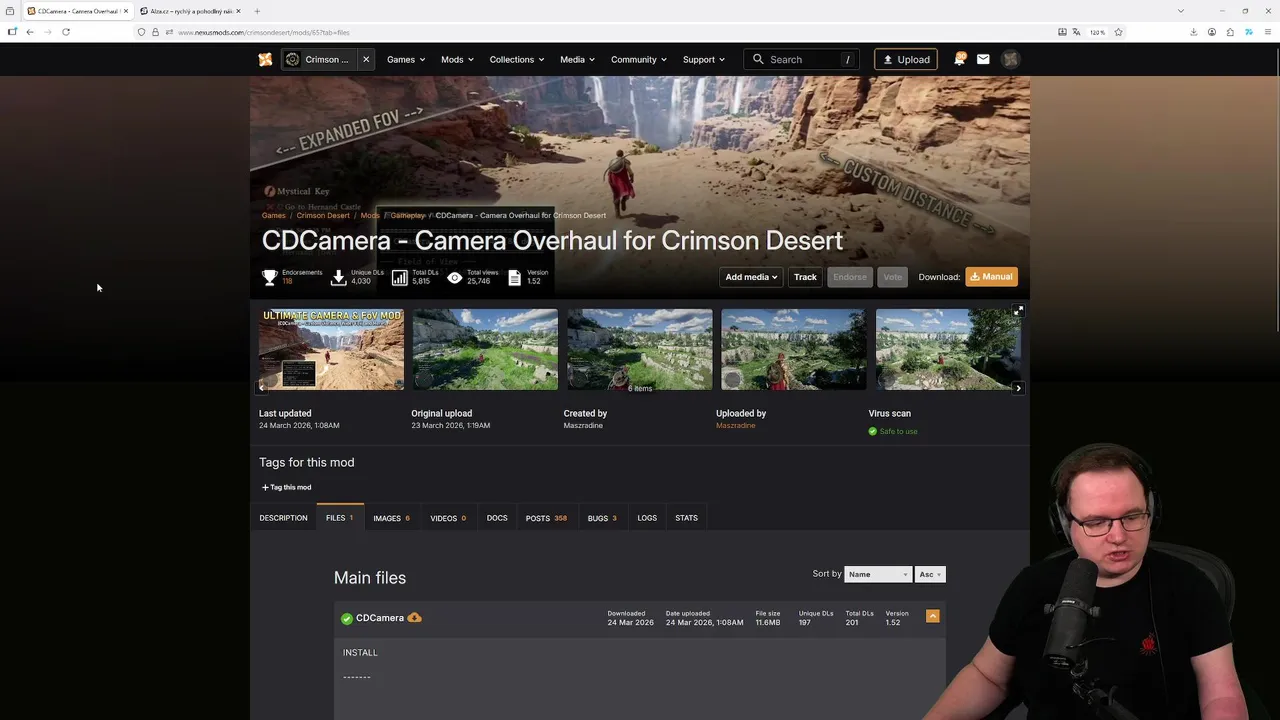Open the Docs tab
The width and height of the screenshot is (1280, 720).
(x=497, y=518)
